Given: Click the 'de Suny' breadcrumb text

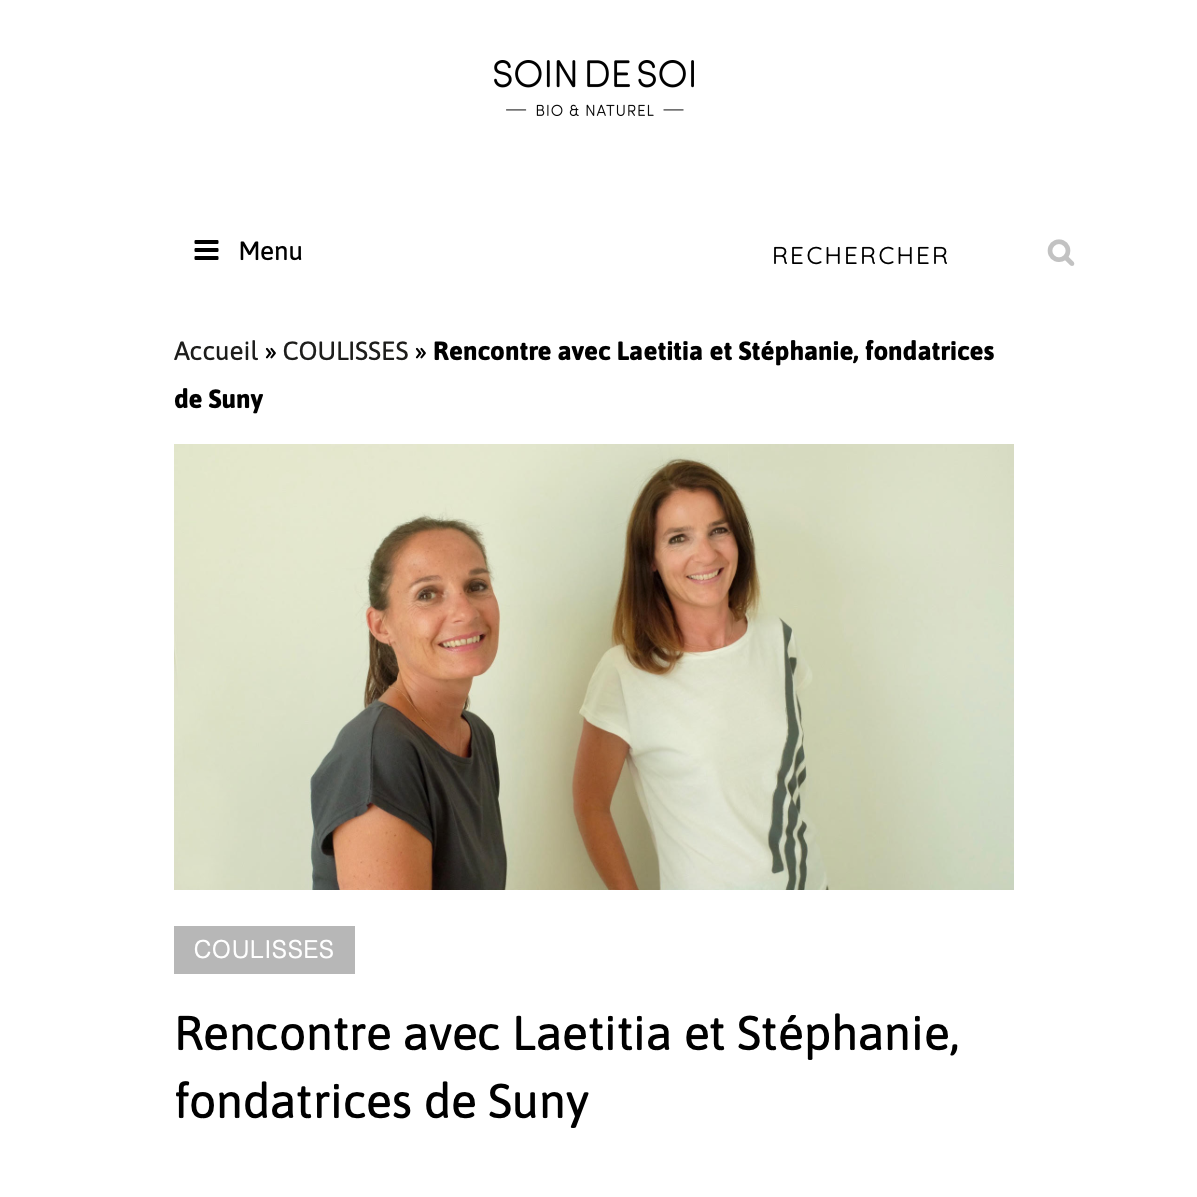Looking at the screenshot, I should (218, 399).
